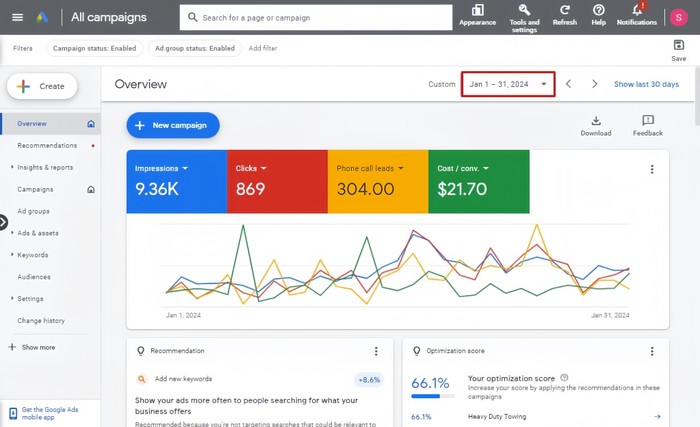Open the date range dropdown Jan 1 – 31, 2024
This screenshot has width=700, height=427.
point(507,84)
